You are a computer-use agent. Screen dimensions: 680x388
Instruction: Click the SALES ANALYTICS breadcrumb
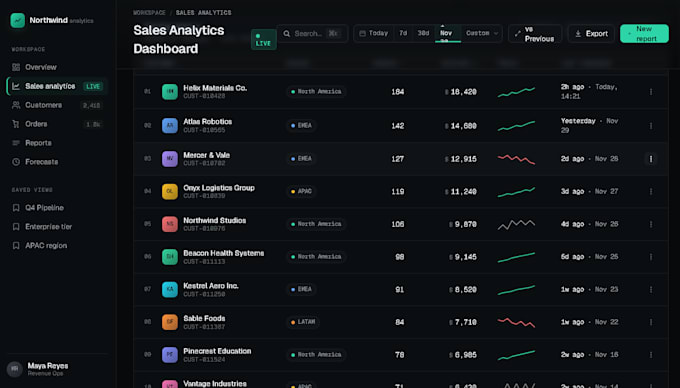tap(203, 13)
